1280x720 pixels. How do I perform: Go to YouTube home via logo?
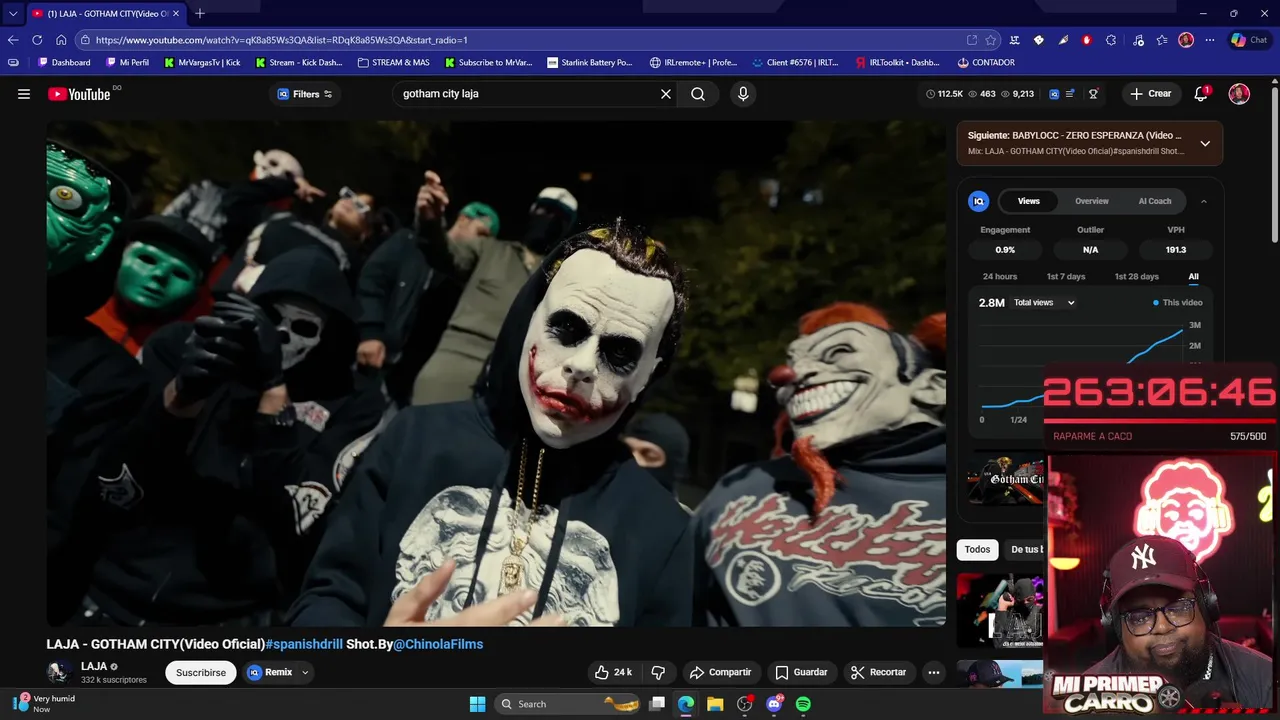[79, 94]
